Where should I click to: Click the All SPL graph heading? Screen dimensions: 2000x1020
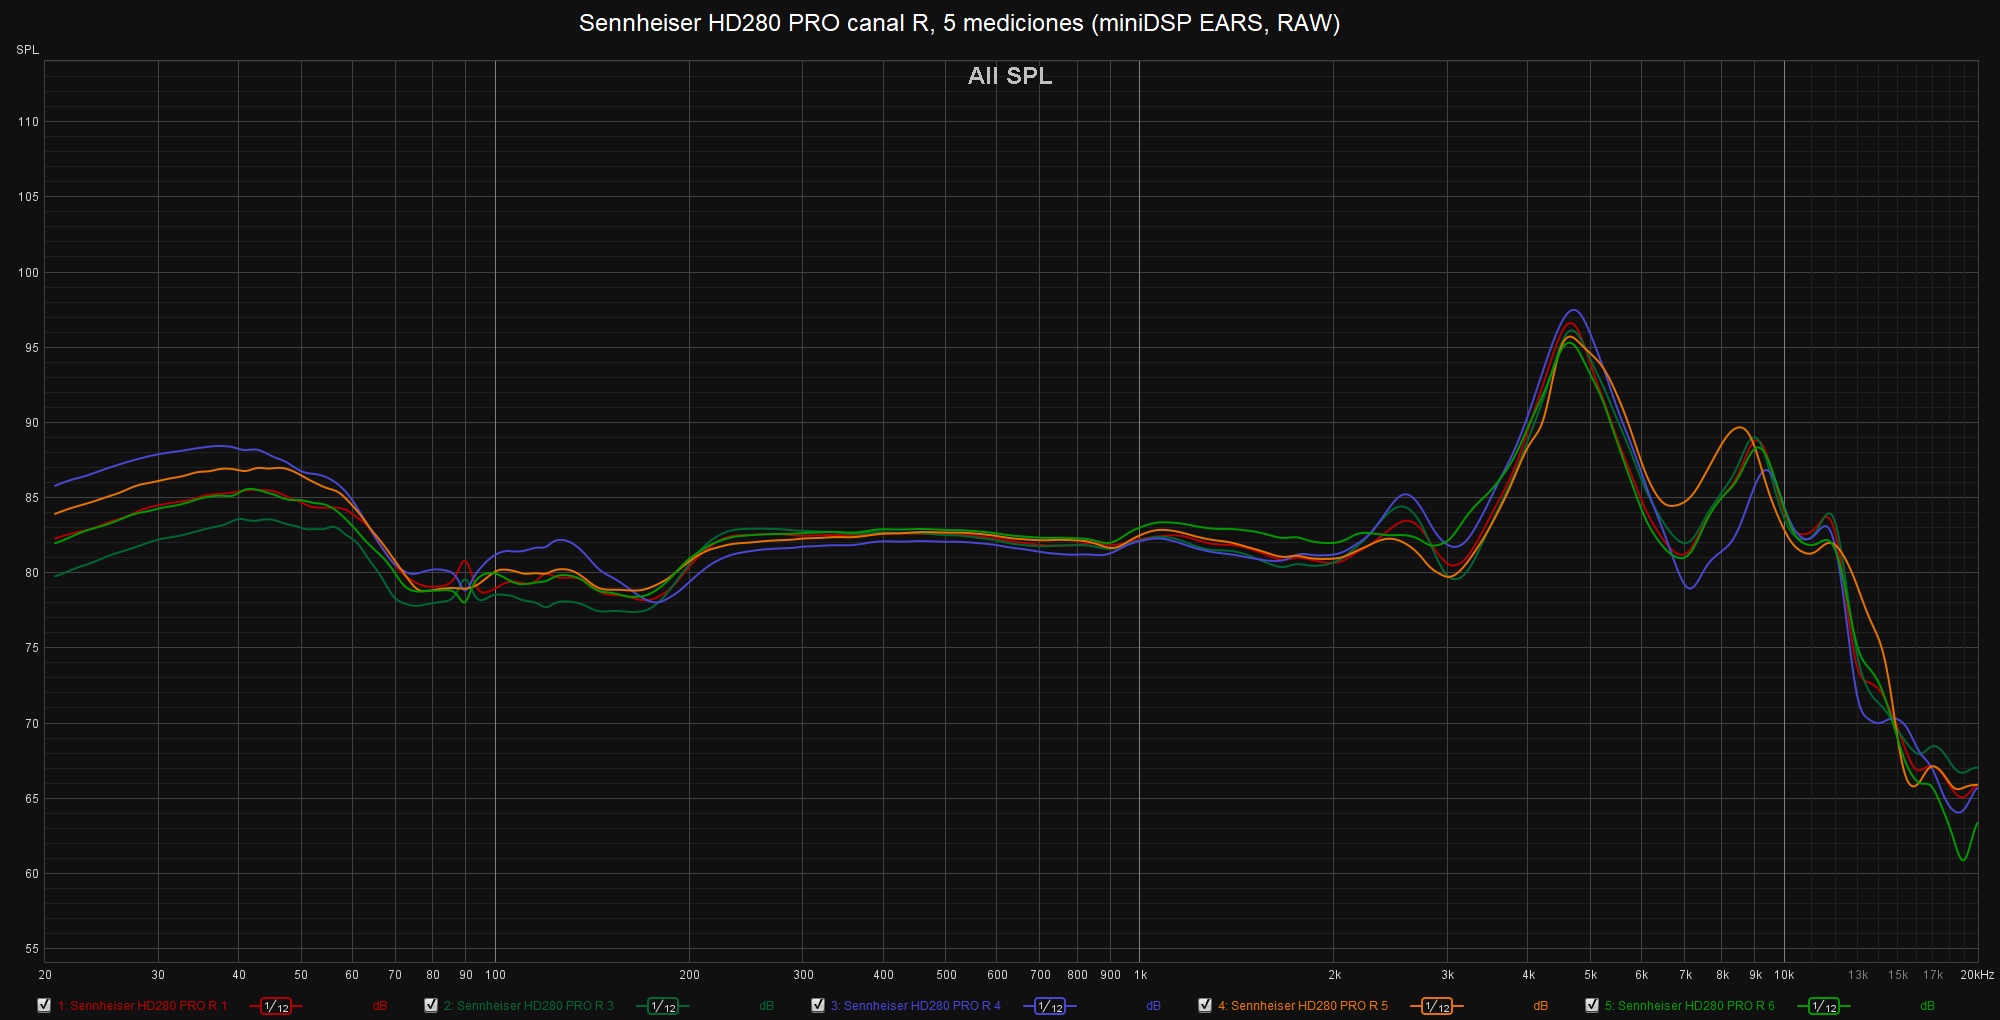[x=1009, y=76]
